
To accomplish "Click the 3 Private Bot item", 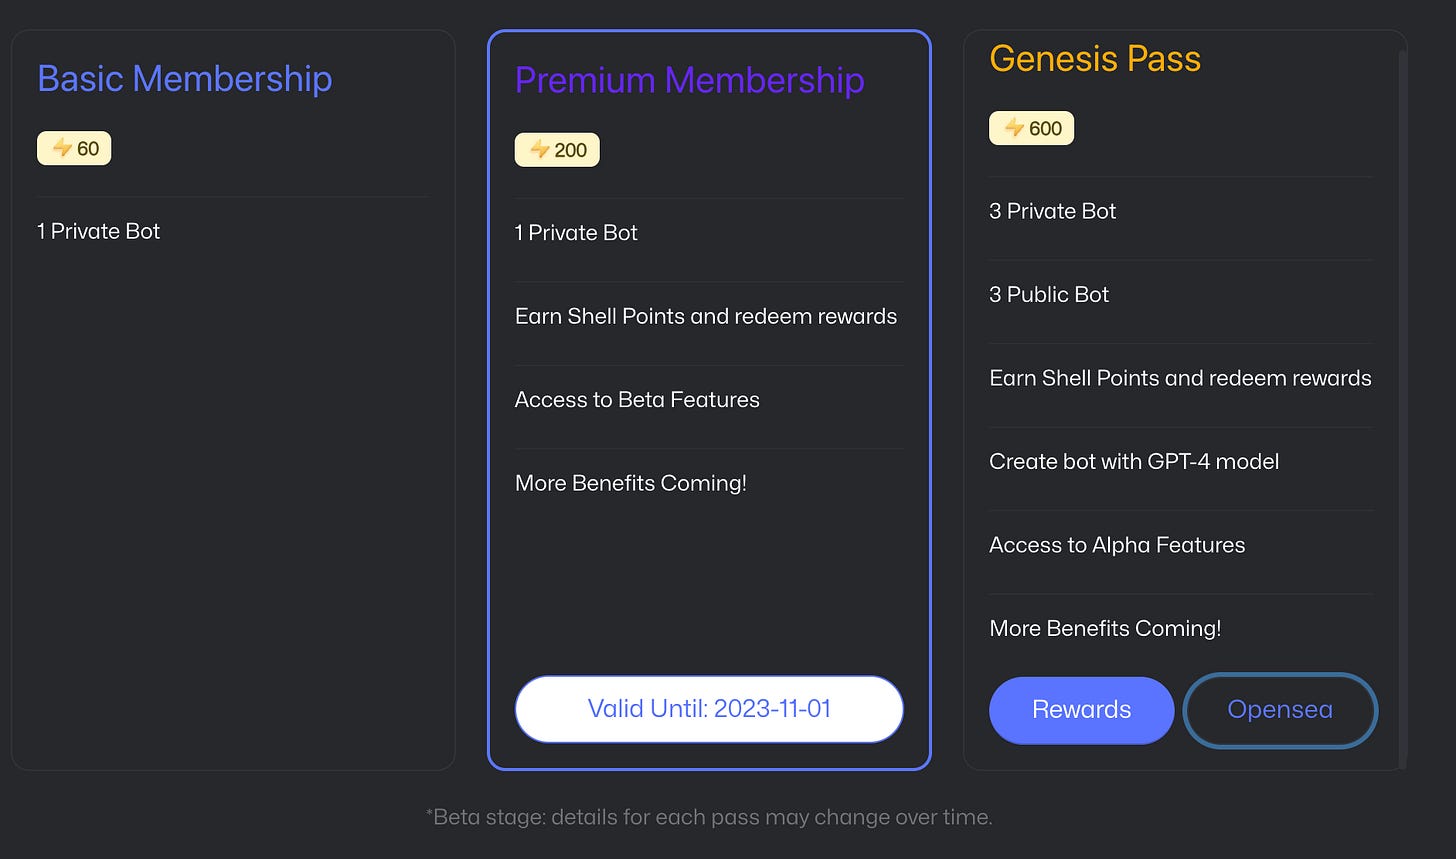I will [x=1052, y=211].
